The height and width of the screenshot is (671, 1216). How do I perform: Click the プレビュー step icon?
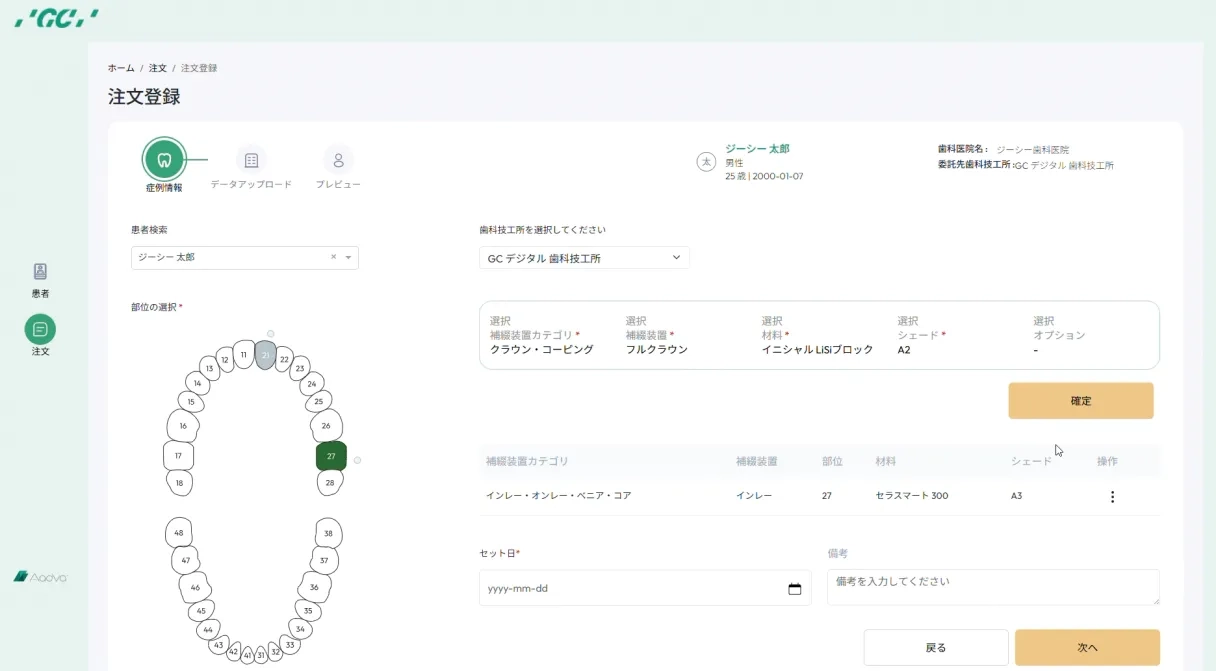(x=338, y=160)
